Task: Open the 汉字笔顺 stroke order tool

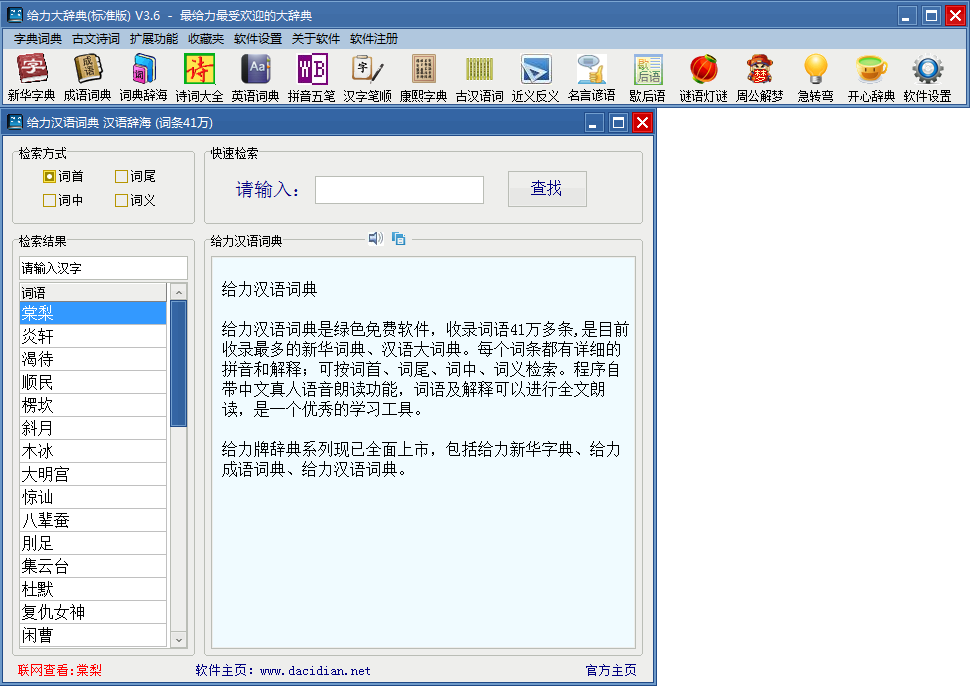Action: coord(367,77)
